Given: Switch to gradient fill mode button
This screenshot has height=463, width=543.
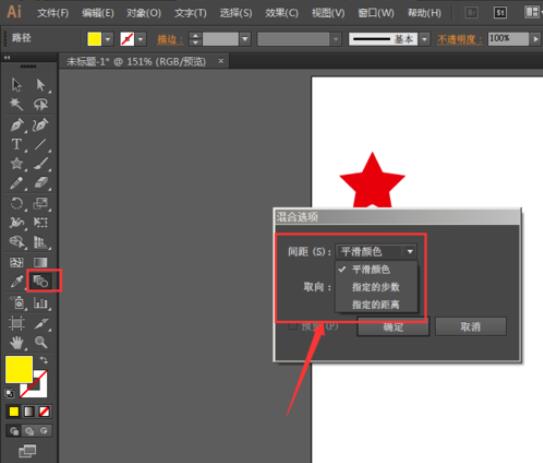Looking at the screenshot, I should [x=29, y=411].
